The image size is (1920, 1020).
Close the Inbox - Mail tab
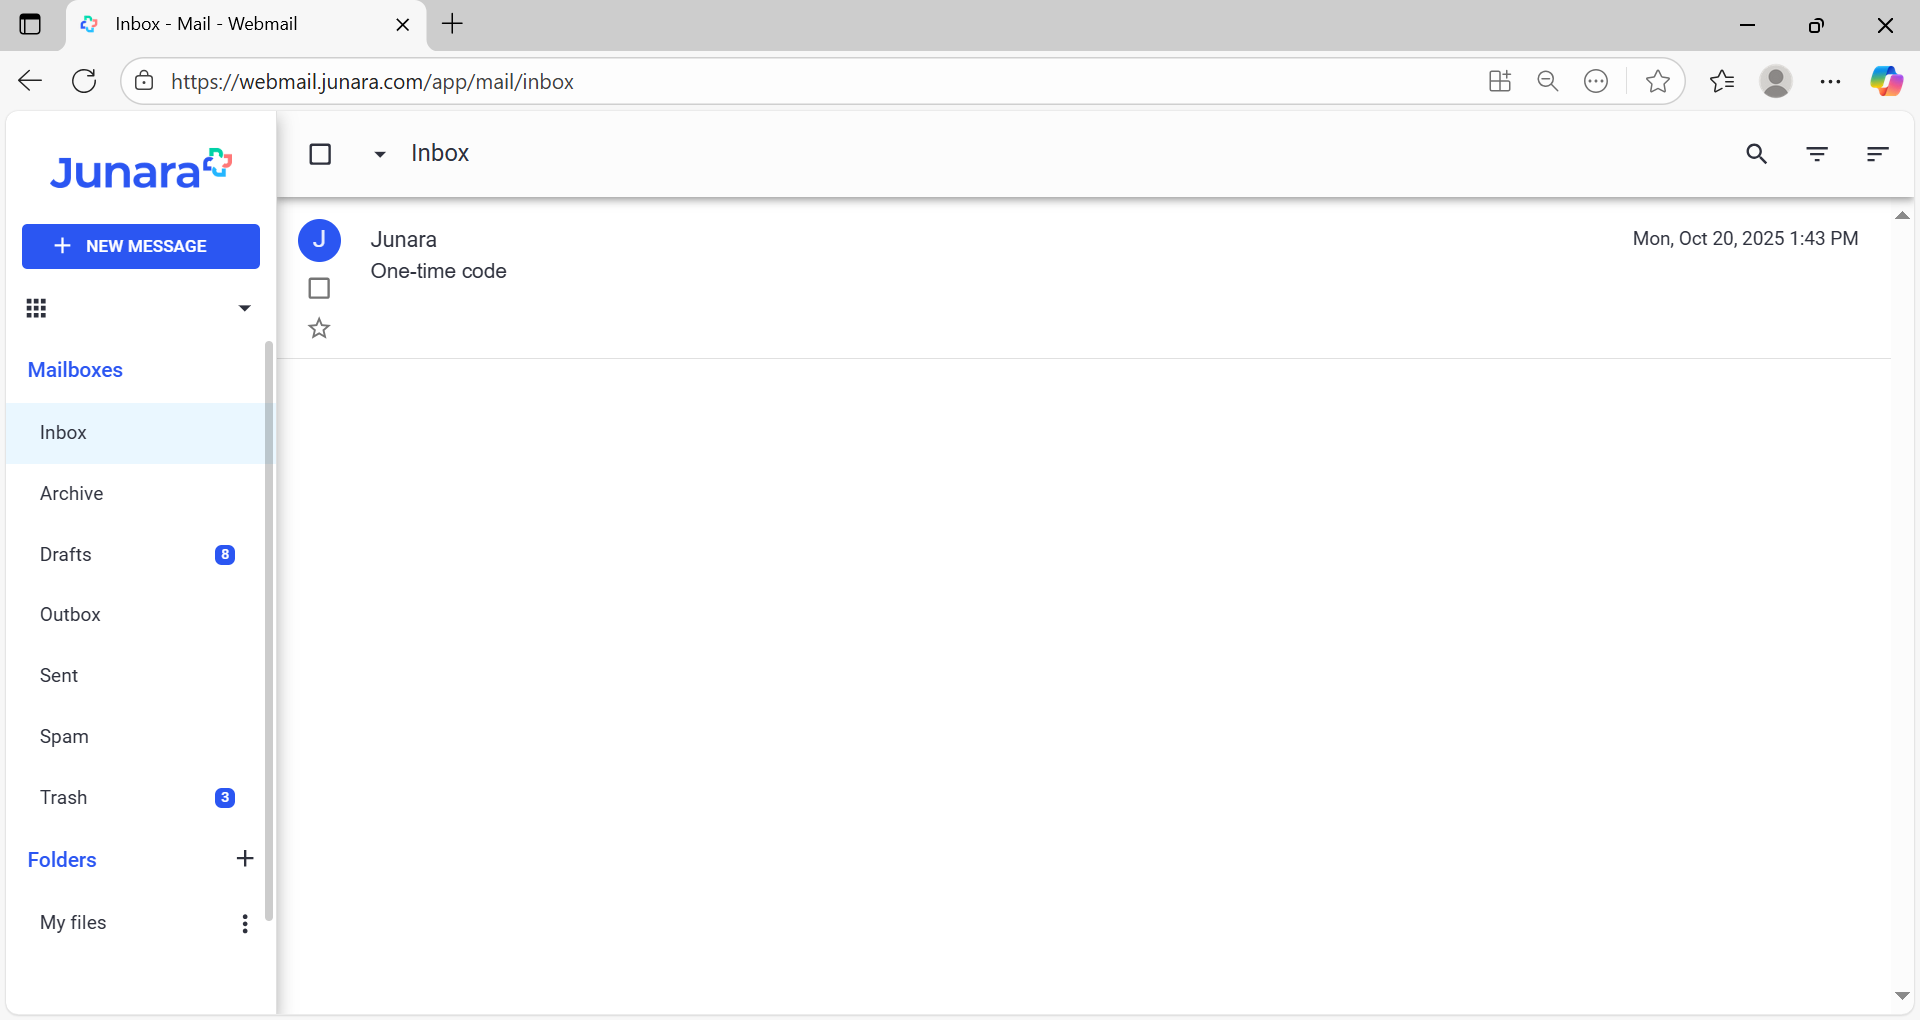[403, 25]
